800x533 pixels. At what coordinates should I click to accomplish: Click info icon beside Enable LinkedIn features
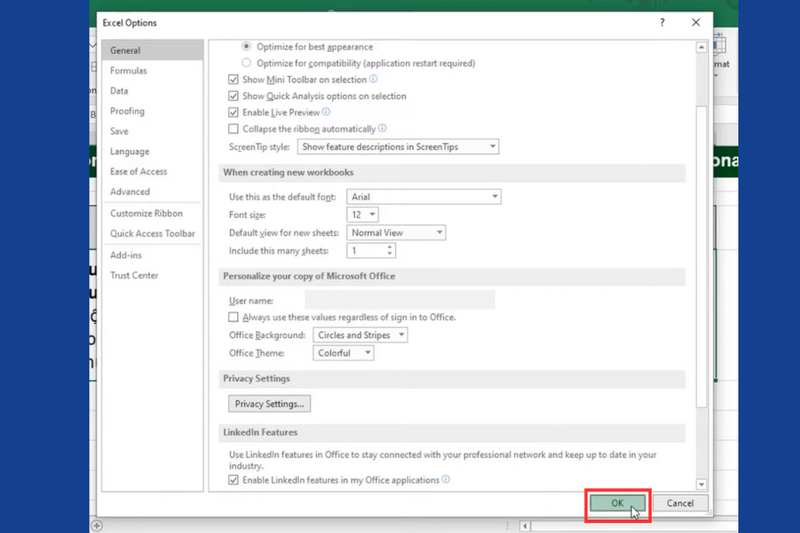tap(446, 479)
